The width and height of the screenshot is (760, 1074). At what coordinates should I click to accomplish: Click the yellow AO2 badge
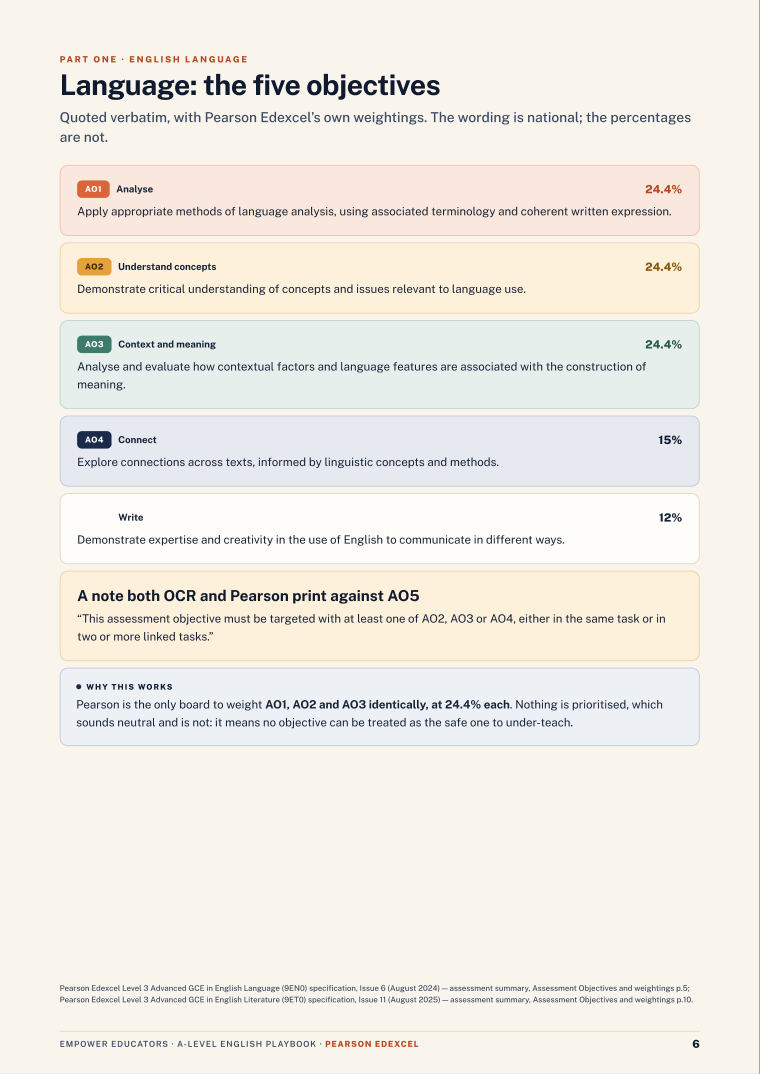(94, 266)
